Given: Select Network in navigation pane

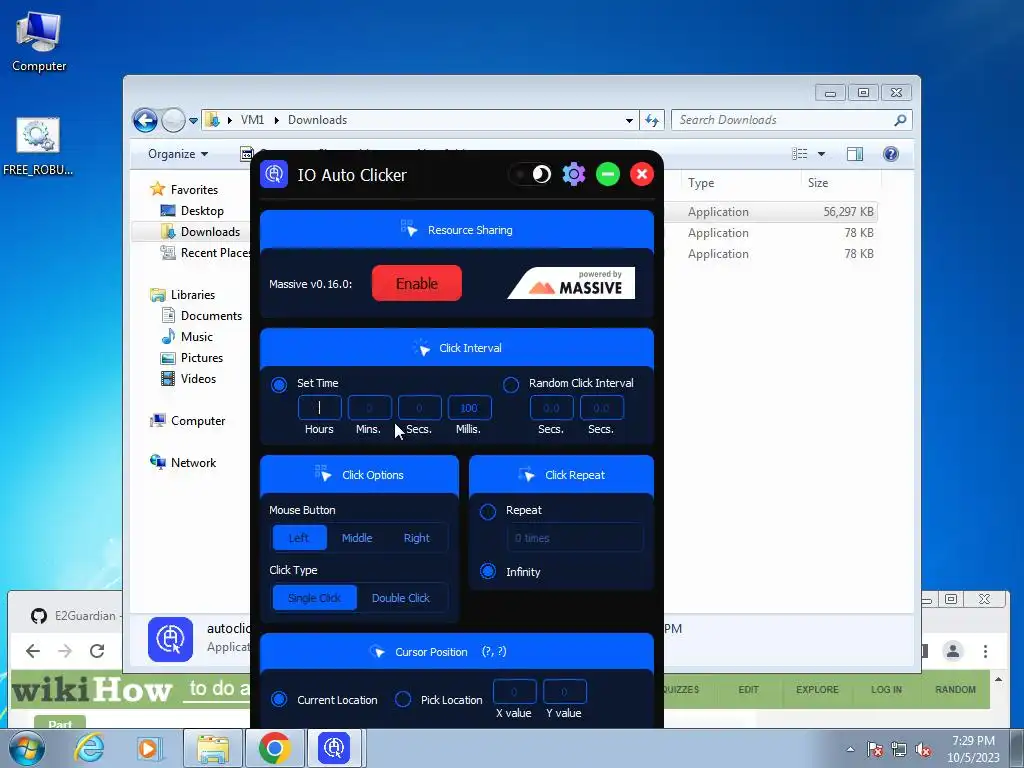Looking at the screenshot, I should coord(193,463).
